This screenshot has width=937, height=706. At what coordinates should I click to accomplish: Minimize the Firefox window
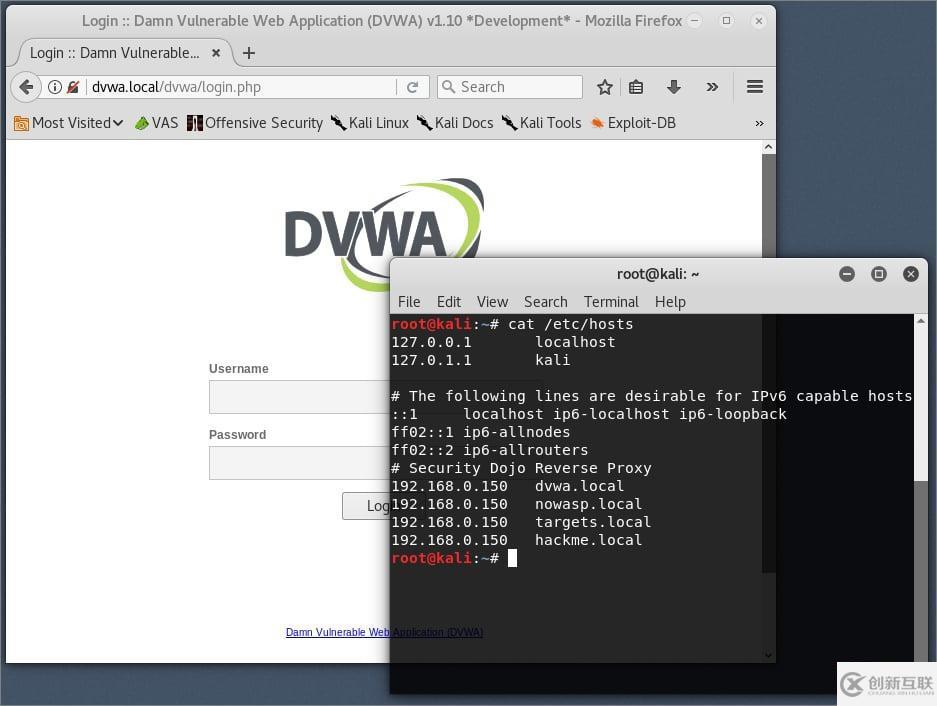695,20
